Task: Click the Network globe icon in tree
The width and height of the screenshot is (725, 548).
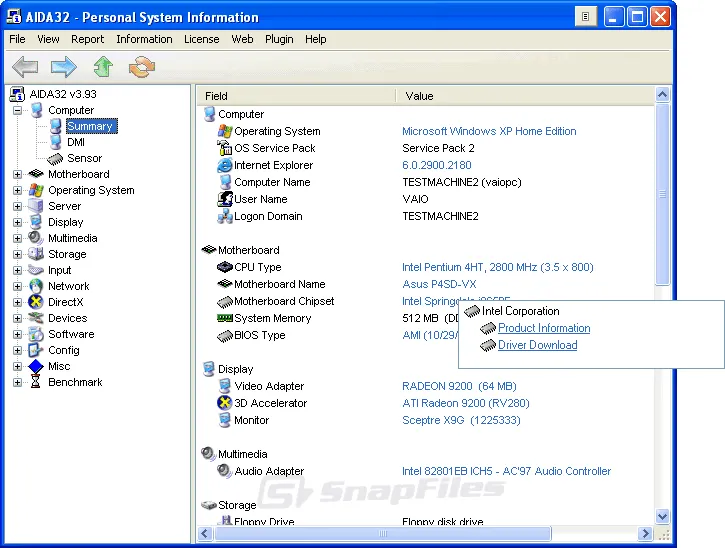Action: (36, 286)
